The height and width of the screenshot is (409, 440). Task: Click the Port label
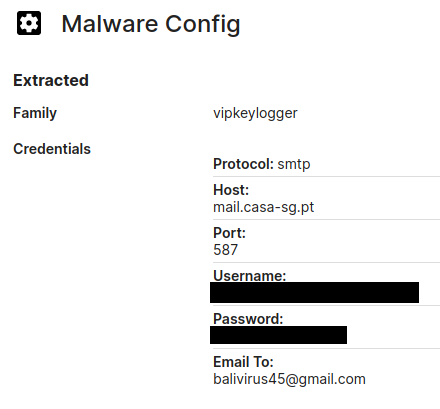pos(229,233)
